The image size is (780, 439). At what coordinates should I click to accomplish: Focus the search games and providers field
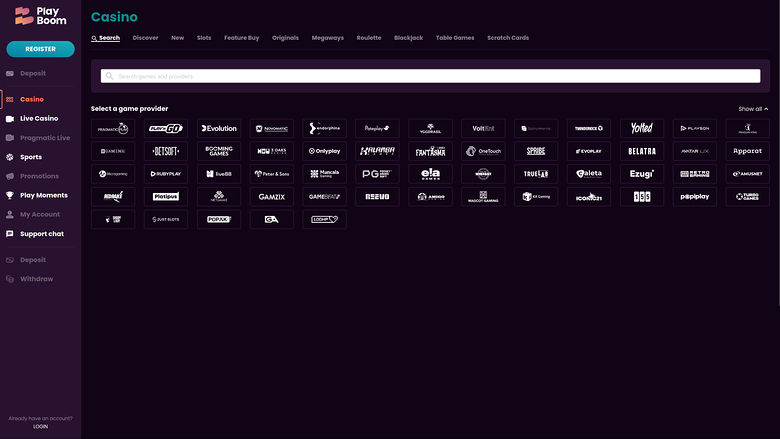pos(430,76)
